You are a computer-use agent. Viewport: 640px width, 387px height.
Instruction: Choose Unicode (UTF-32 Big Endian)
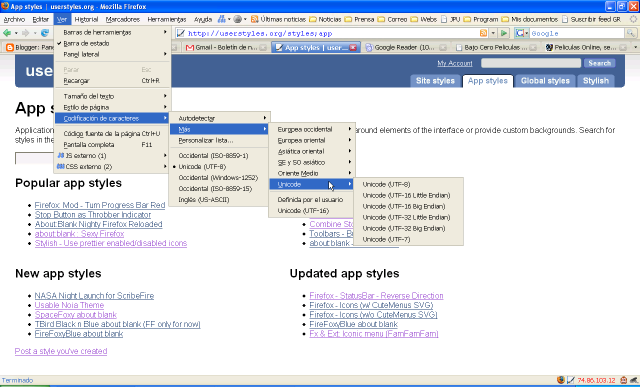click(x=408, y=229)
